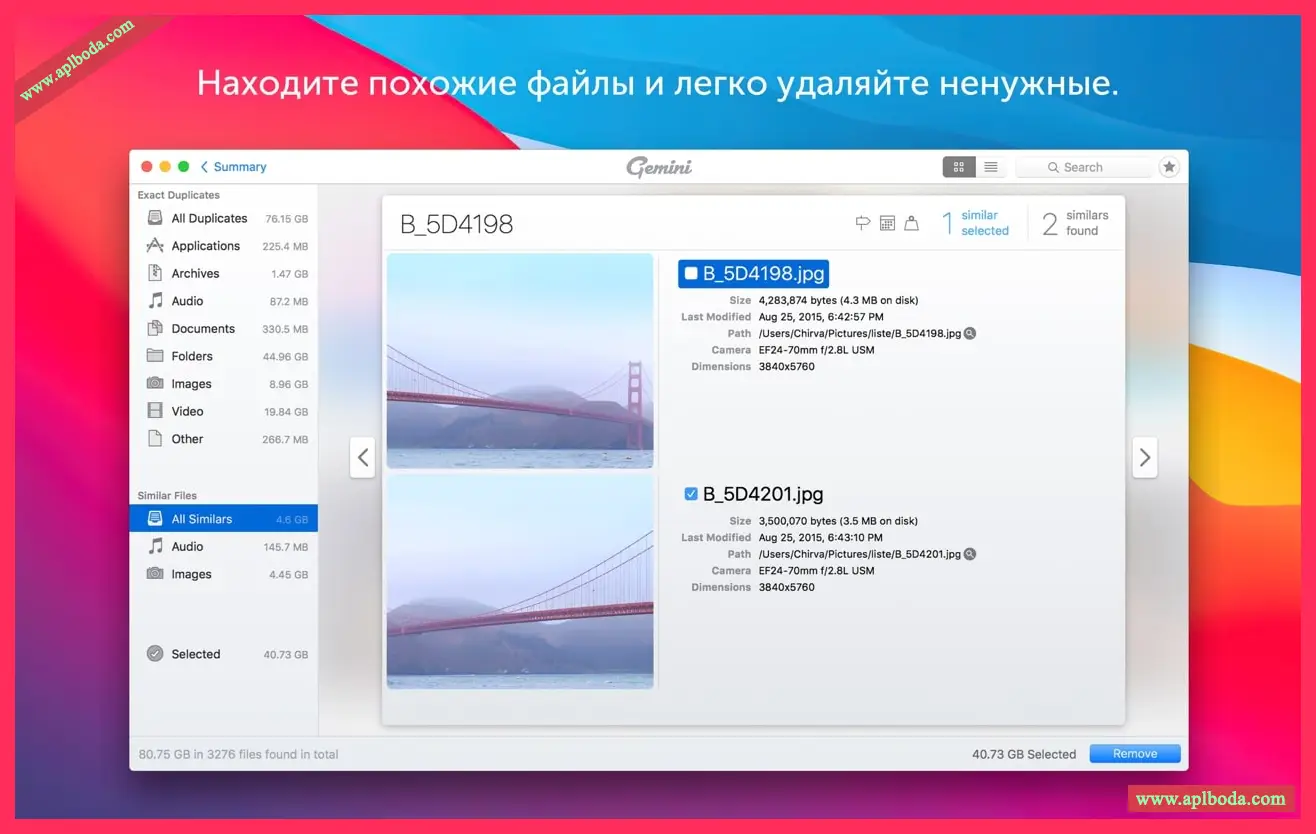Click the B_5D4201.jpg file name
This screenshot has width=1316, height=834.
click(x=763, y=494)
